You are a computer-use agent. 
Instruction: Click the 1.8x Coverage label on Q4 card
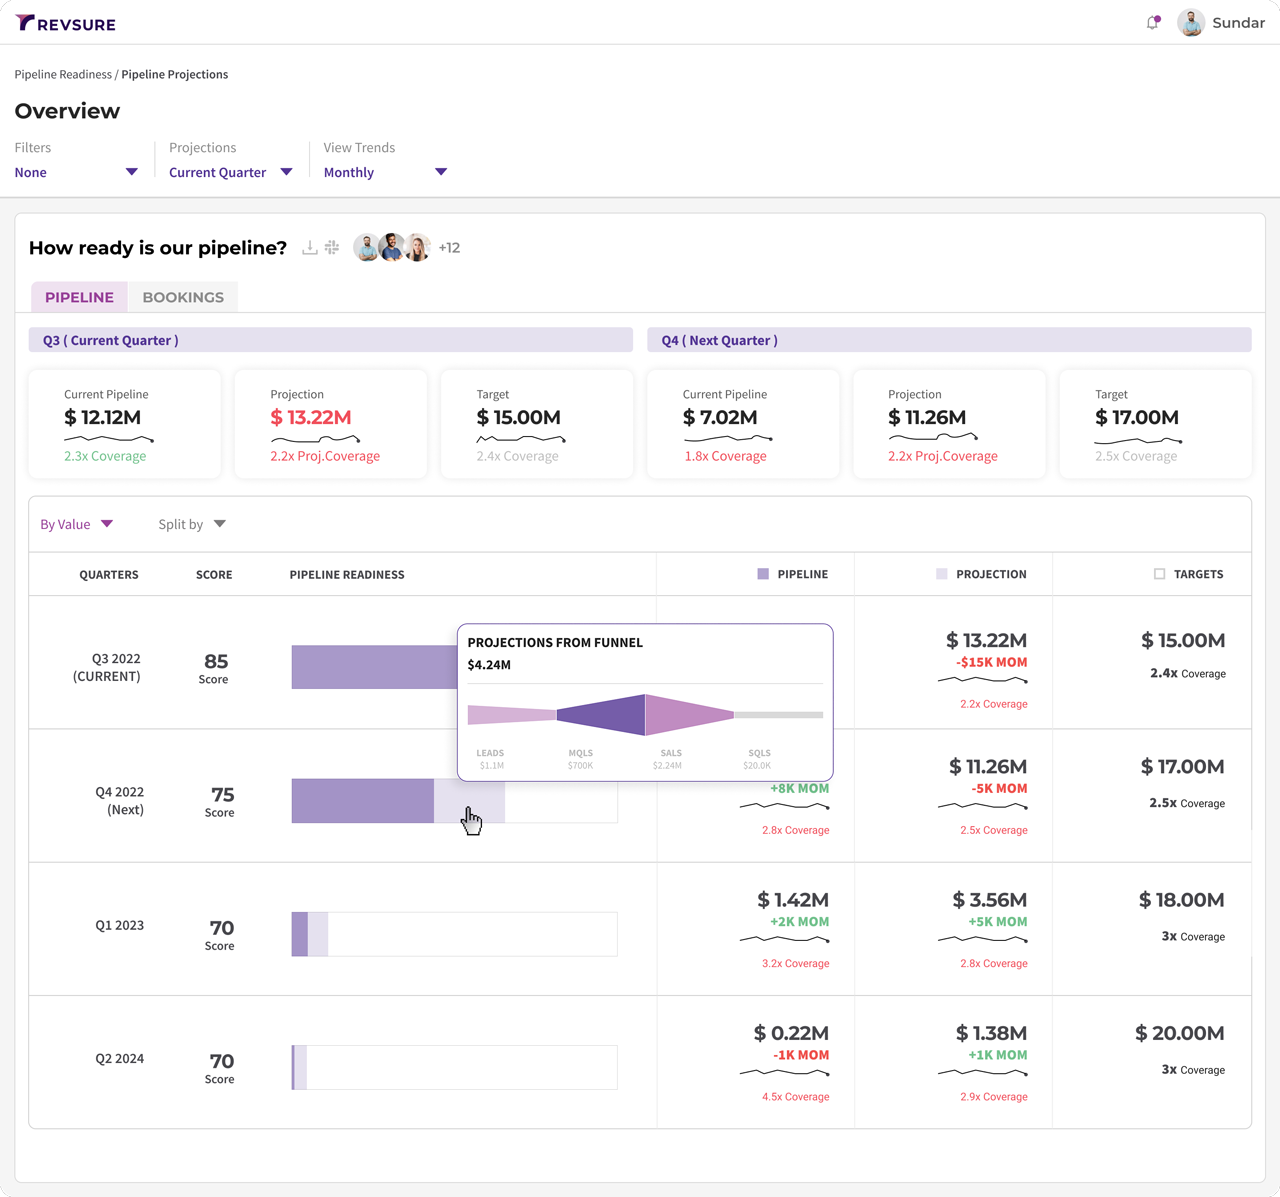[x=725, y=456]
